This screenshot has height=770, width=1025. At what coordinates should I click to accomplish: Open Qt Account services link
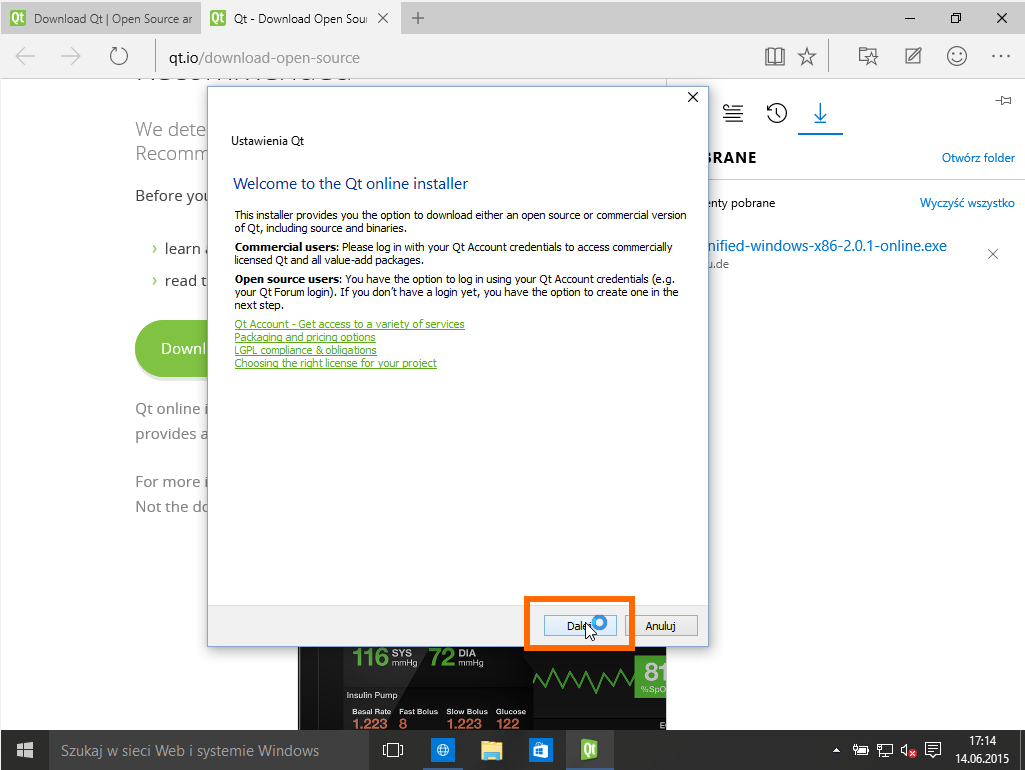point(349,324)
